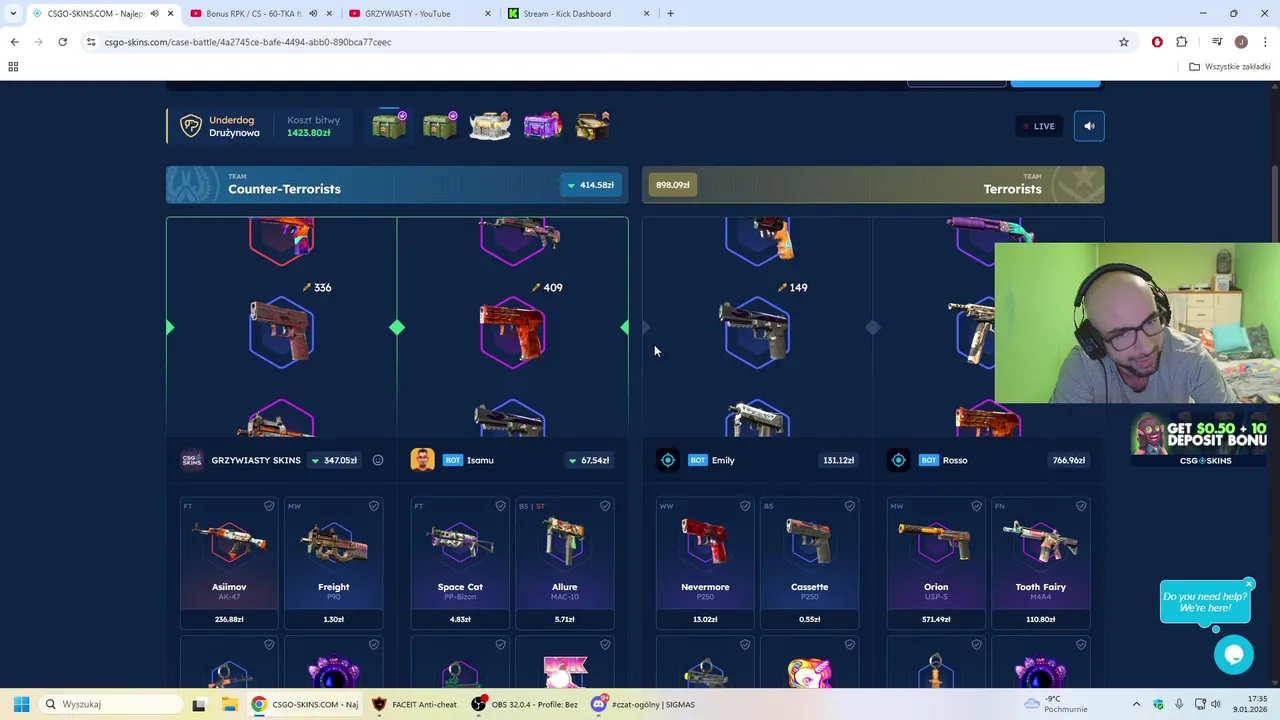Switch to Stream - Kick Dashboard tab
Image resolution: width=1280 pixels, height=720 pixels.
pos(567,14)
